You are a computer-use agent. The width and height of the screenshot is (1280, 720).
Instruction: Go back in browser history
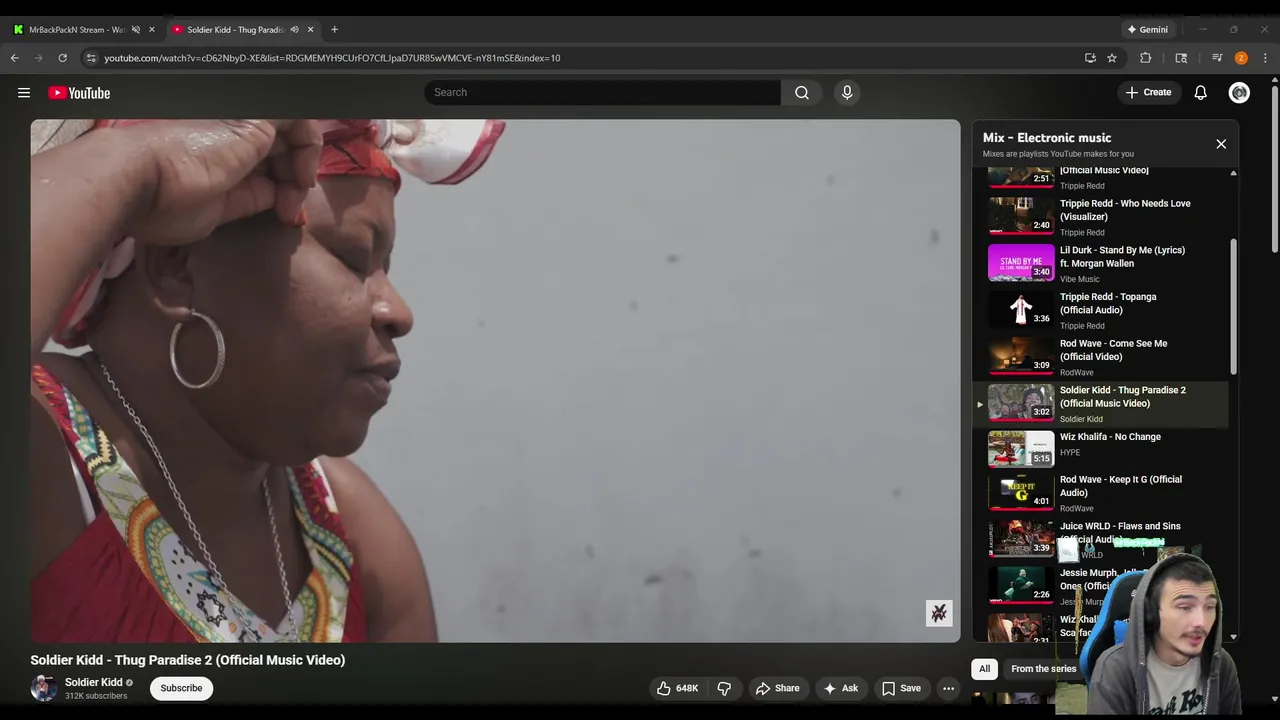pyautogui.click(x=15, y=58)
